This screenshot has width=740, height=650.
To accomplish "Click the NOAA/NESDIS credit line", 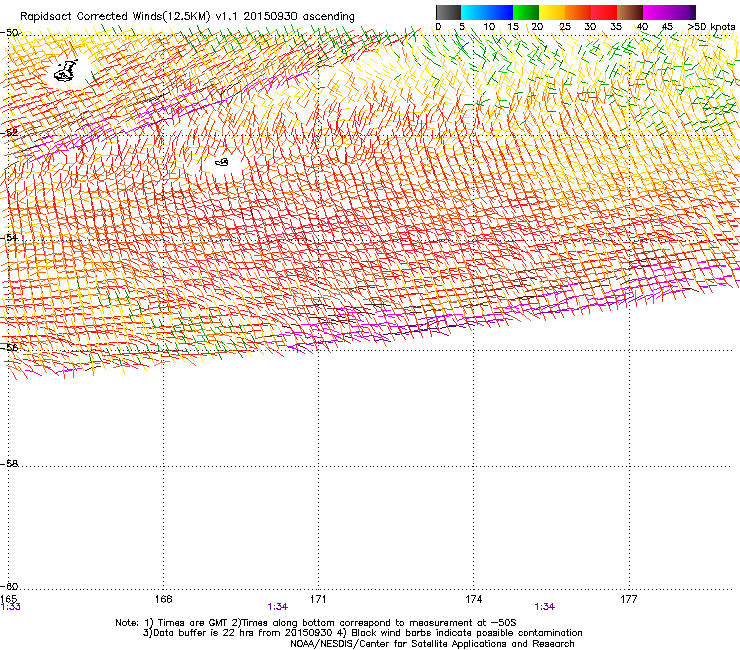I will [432, 644].
